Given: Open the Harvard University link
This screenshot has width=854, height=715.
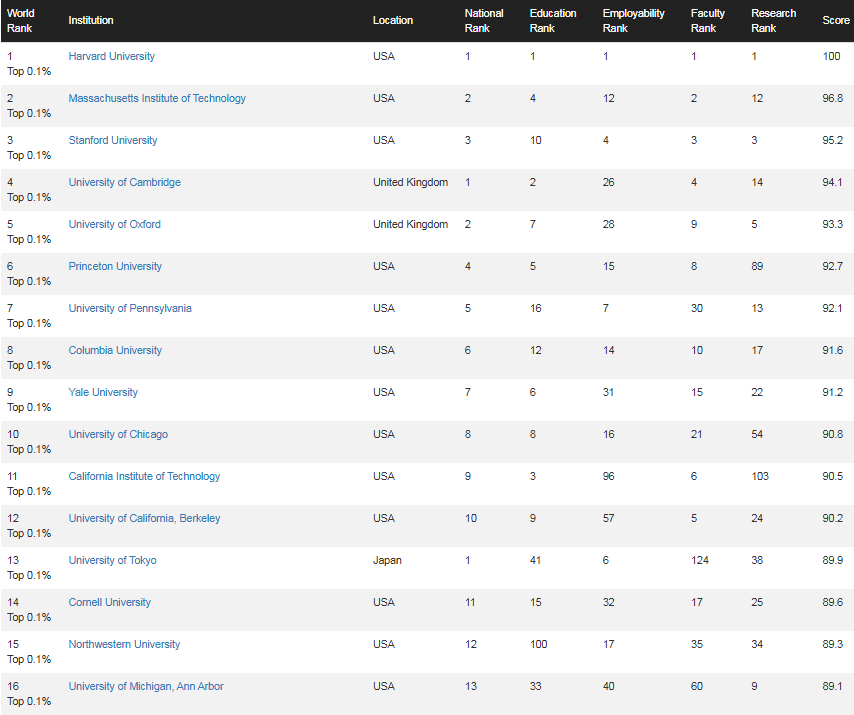Looking at the screenshot, I should click(x=112, y=56).
